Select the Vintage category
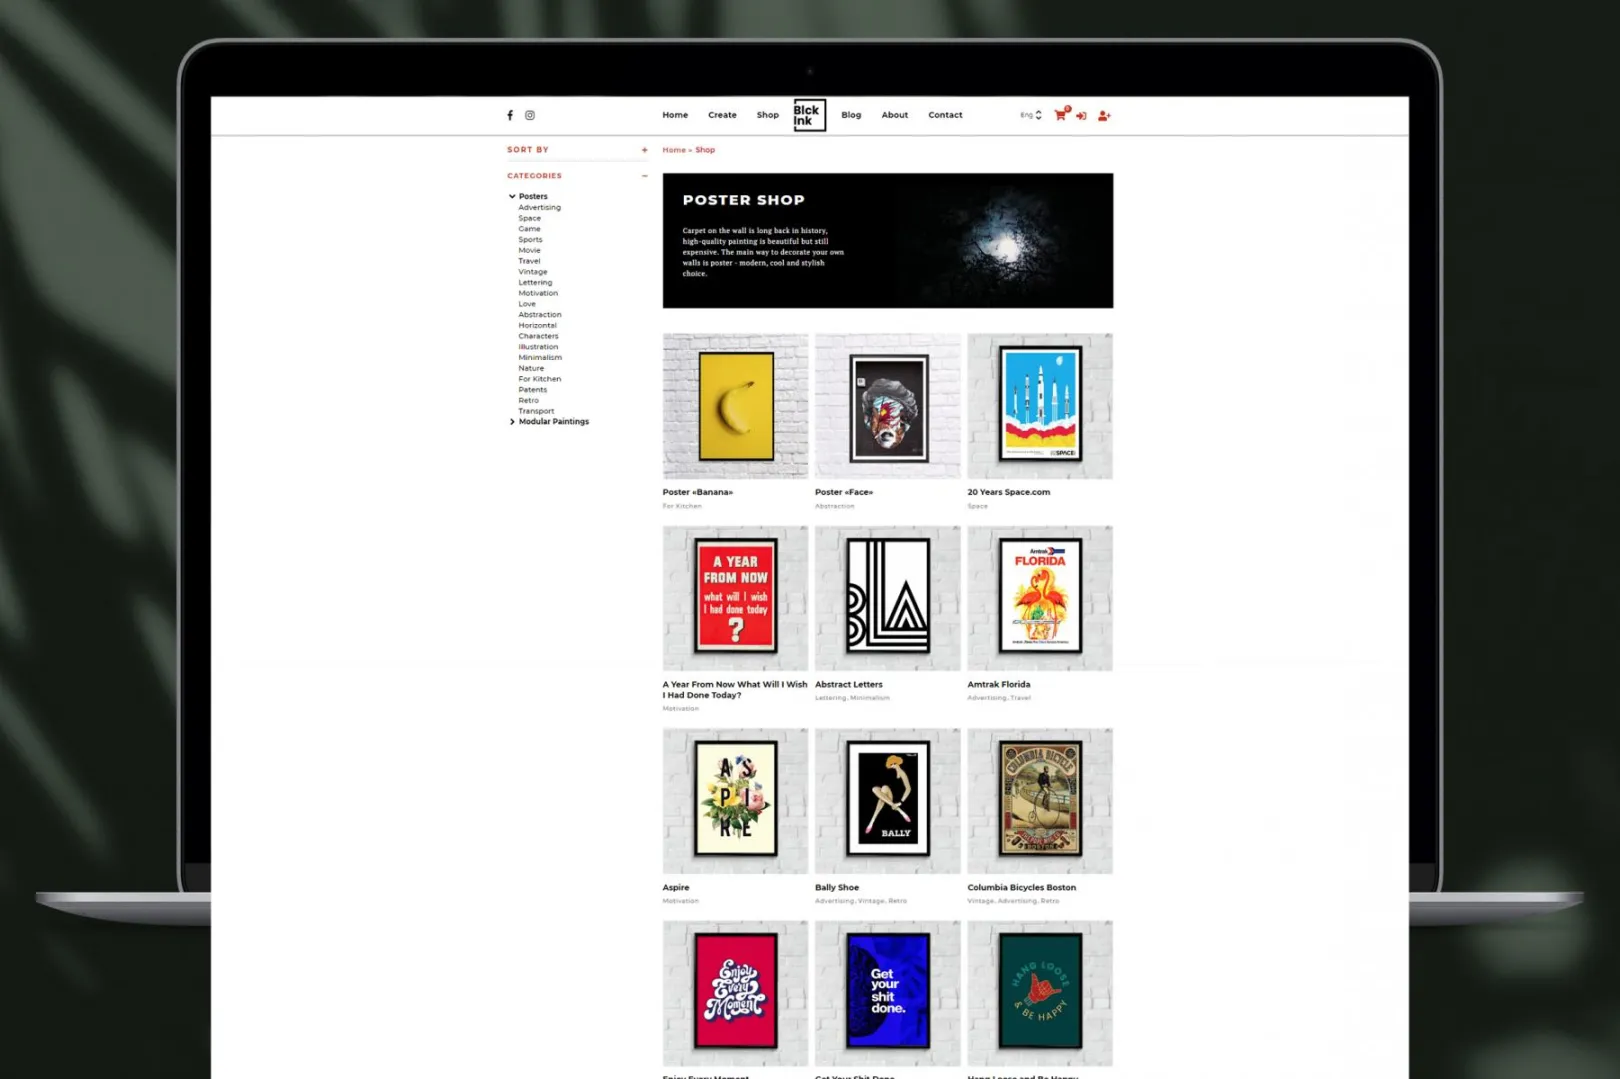The width and height of the screenshot is (1620, 1079). 533,272
